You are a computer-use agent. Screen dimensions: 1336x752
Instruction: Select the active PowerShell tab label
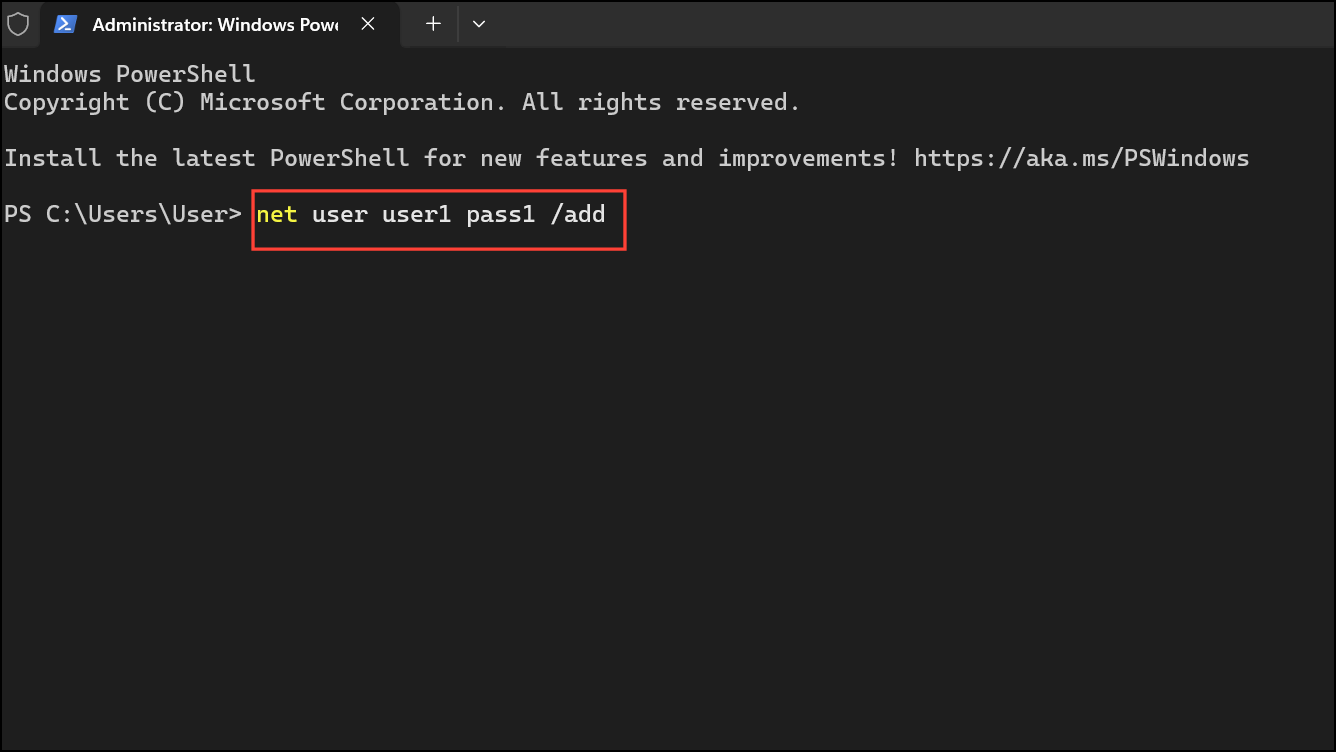pyautogui.click(x=213, y=24)
